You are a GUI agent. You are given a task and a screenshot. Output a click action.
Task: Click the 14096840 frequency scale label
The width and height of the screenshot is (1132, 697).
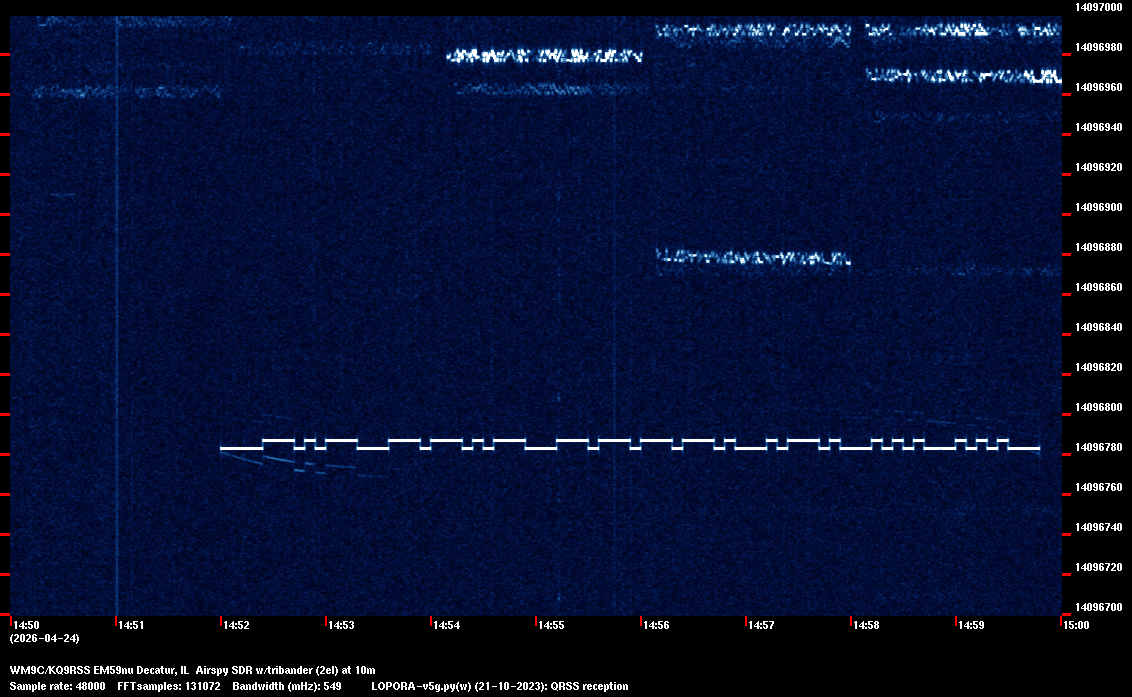(x=1098, y=327)
